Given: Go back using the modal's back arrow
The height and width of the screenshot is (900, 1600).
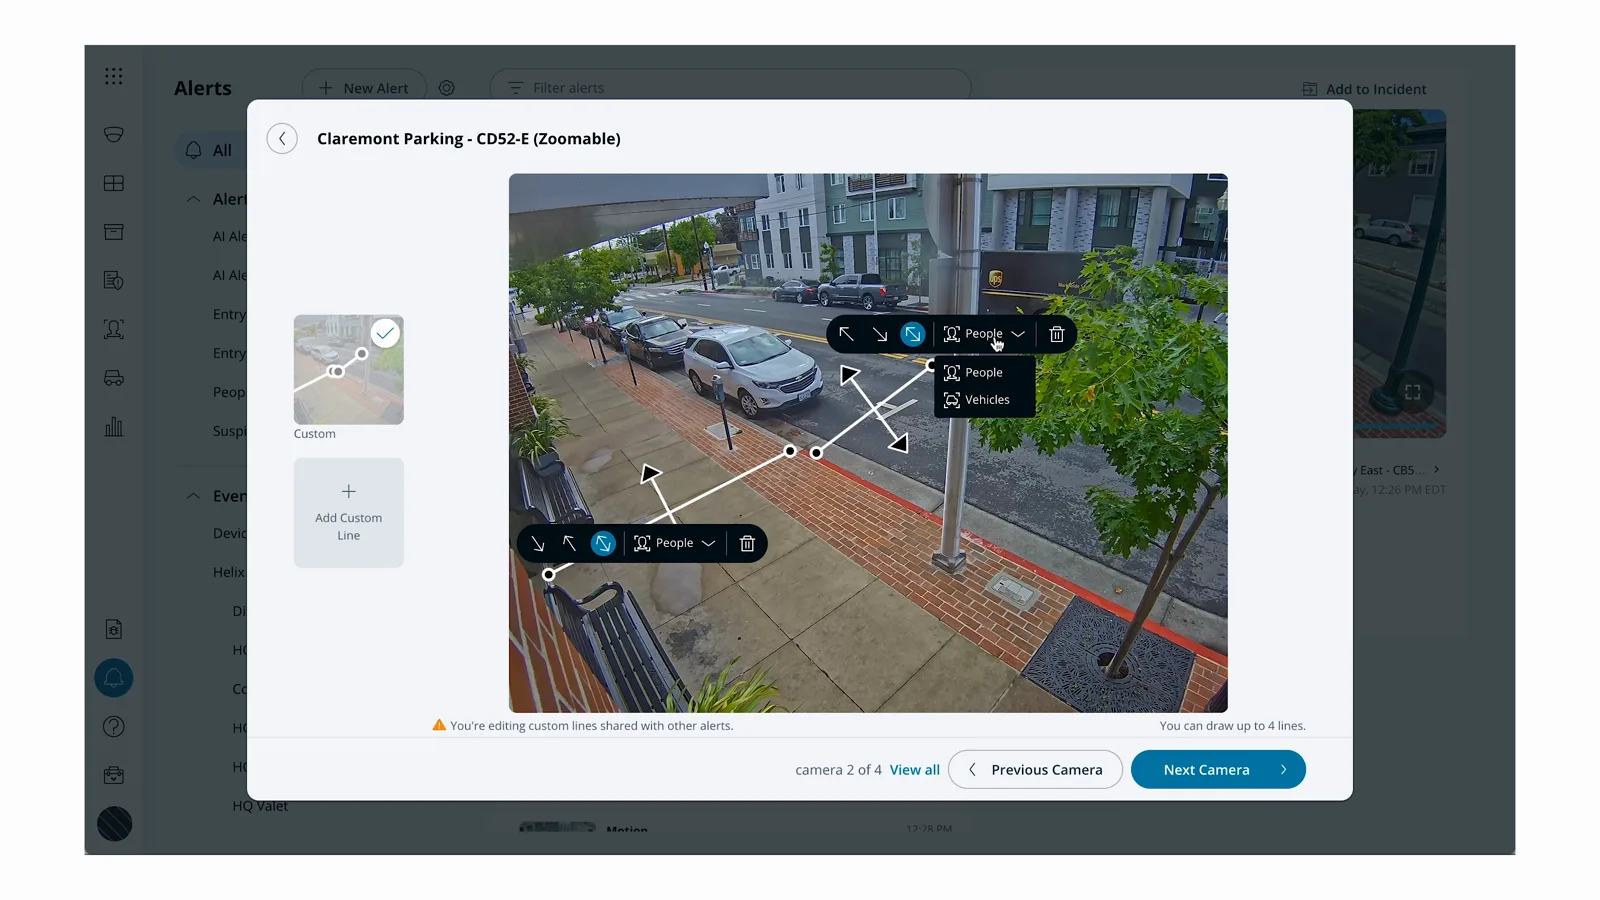Looking at the screenshot, I should (282, 139).
